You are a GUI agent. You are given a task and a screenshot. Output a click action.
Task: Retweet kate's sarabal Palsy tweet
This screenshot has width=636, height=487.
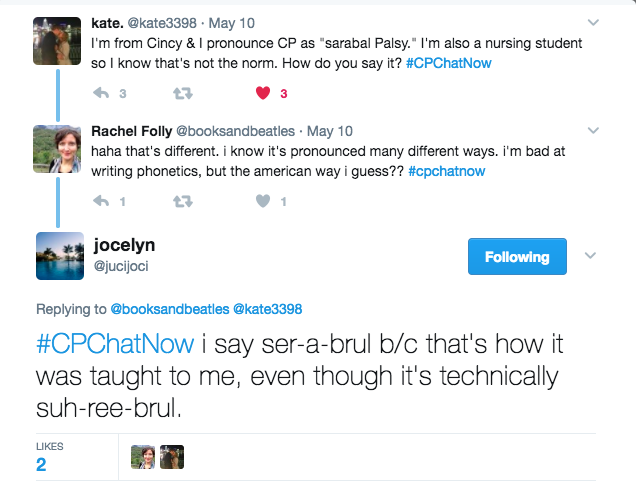click(183, 93)
